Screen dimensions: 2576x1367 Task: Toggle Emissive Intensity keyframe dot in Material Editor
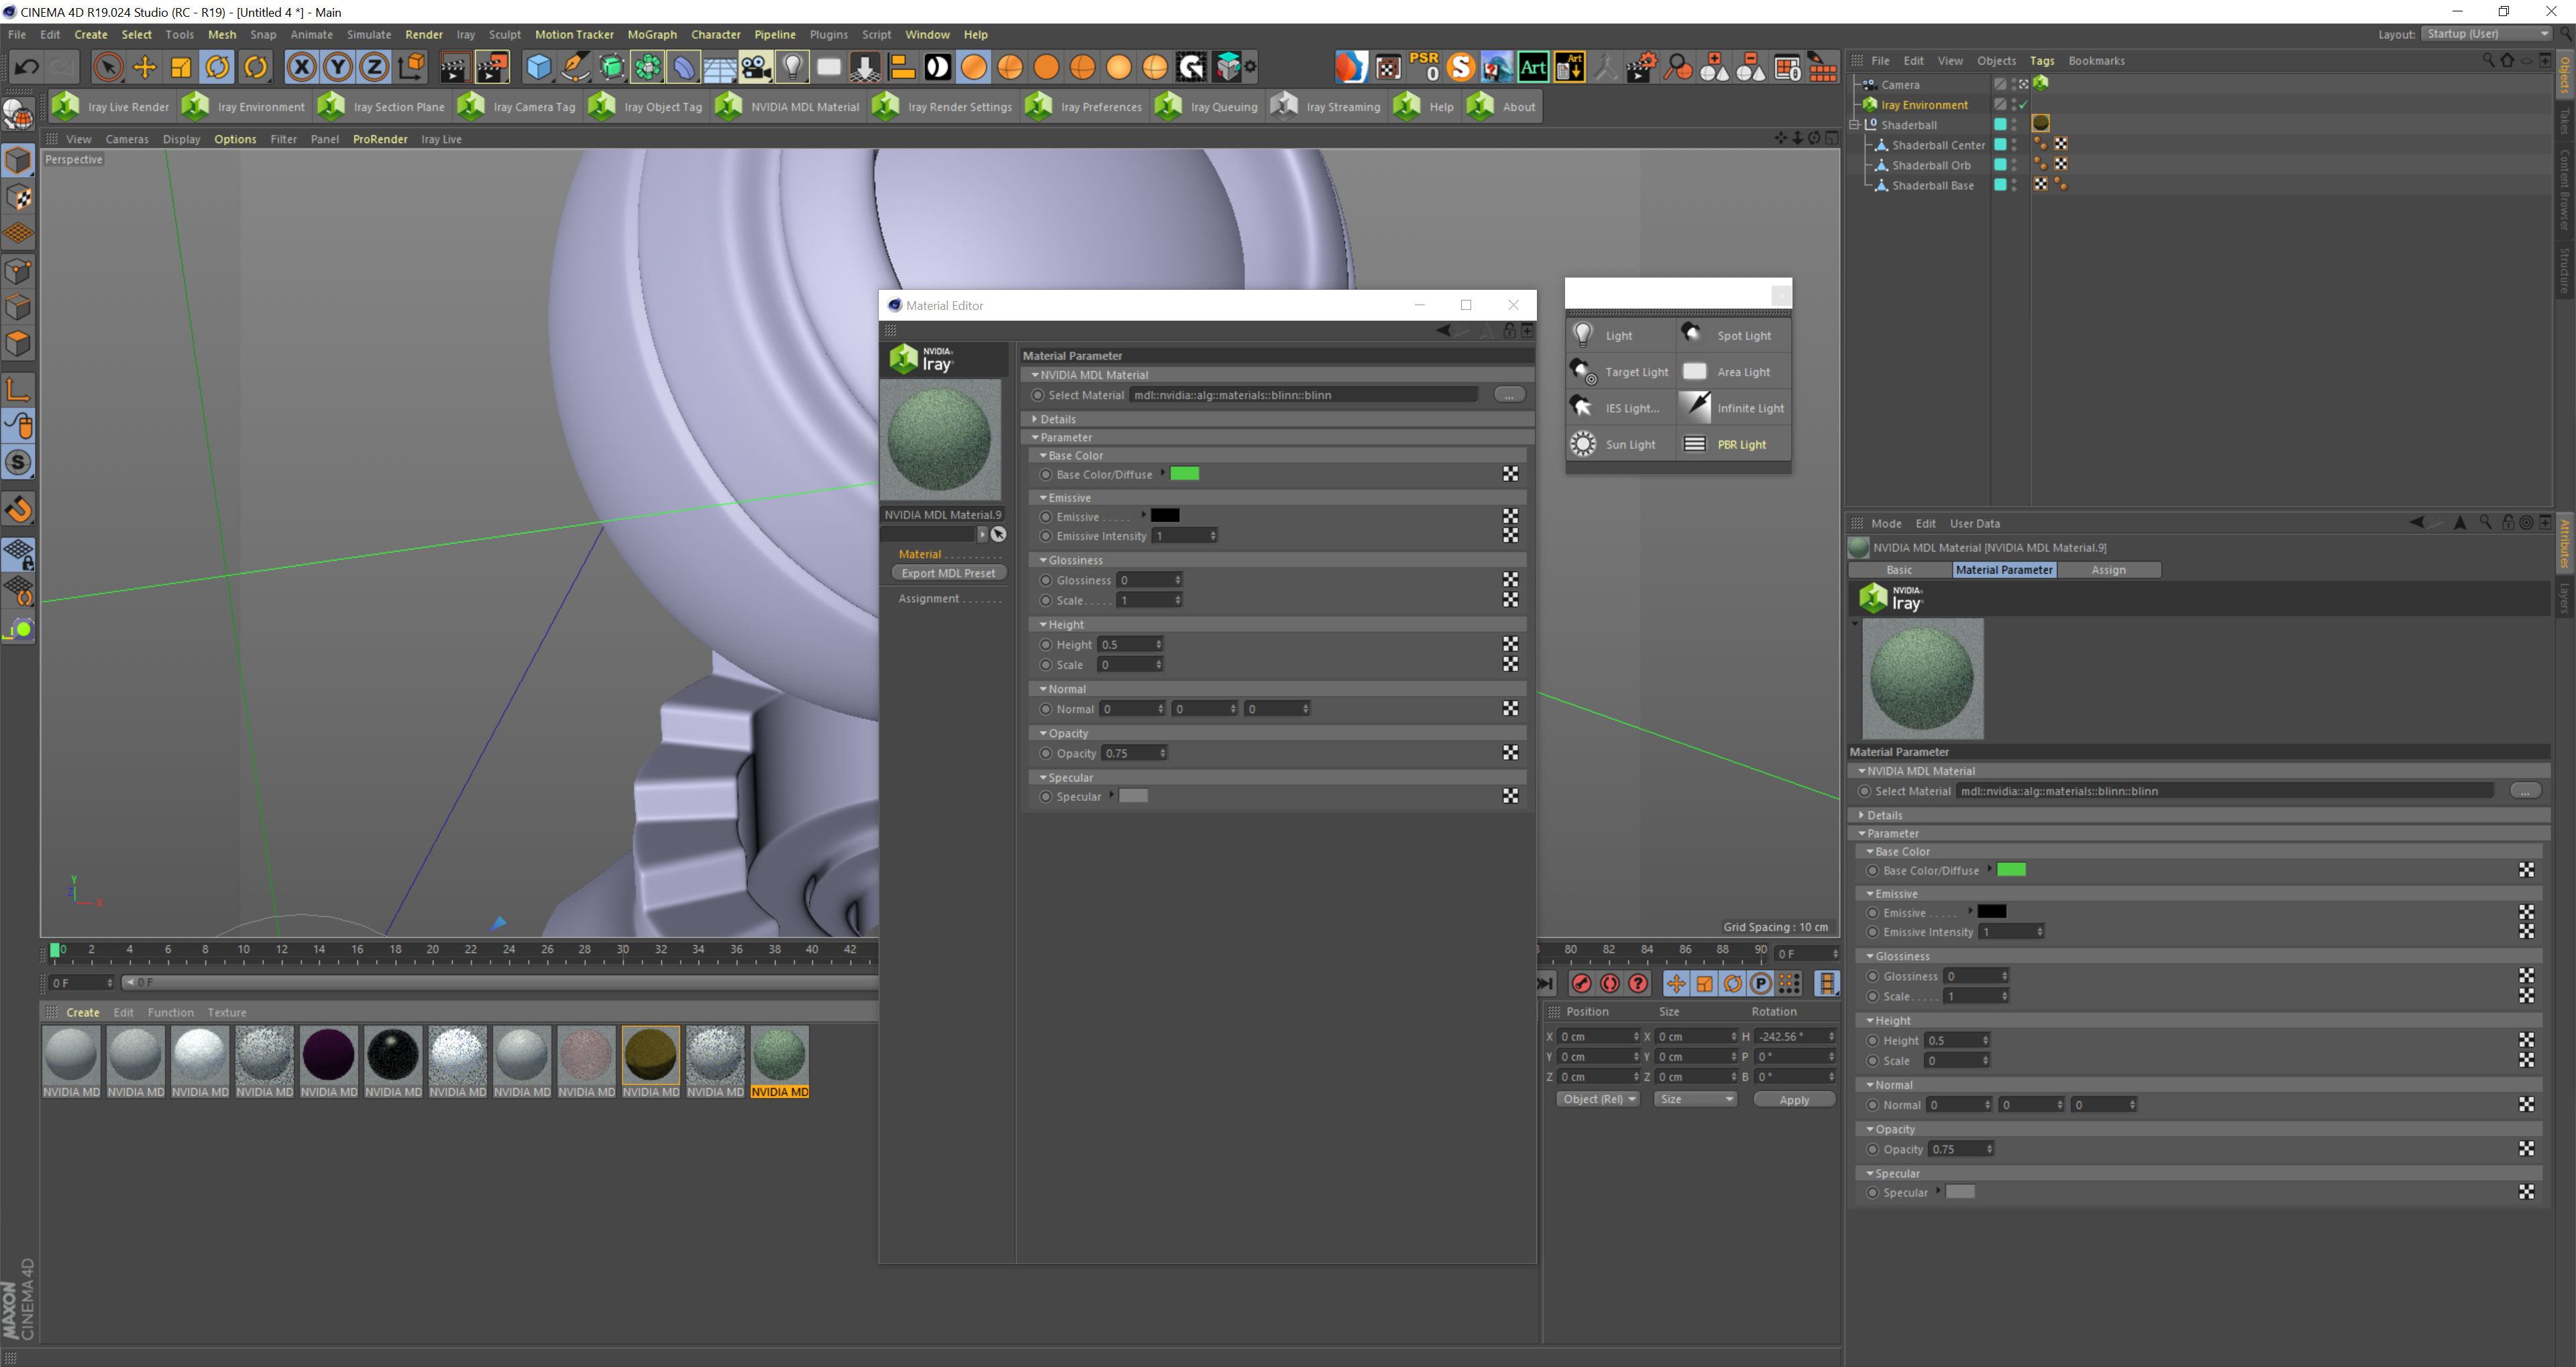[x=1045, y=536]
